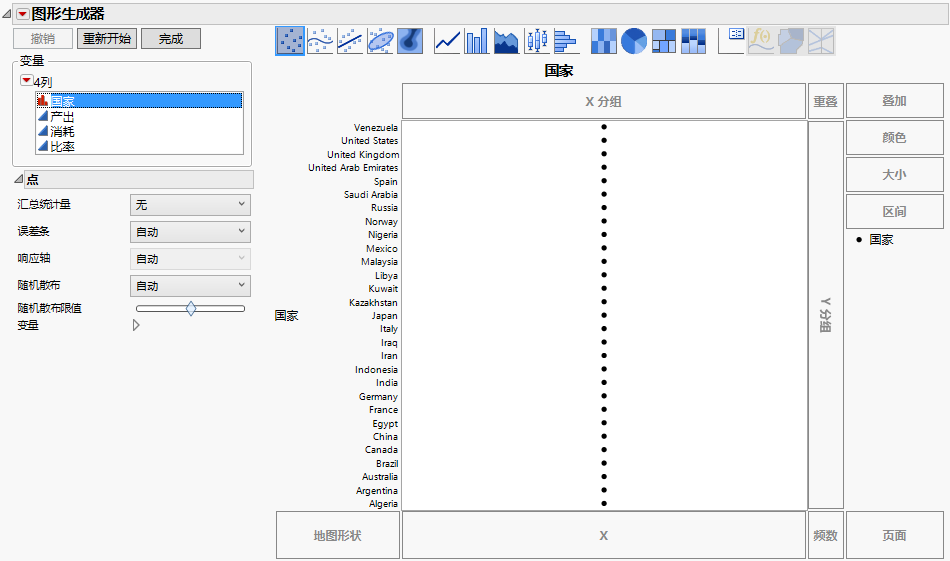Collapse the 点 panel disclosure triangle
This screenshot has width=950, height=561.
18,180
